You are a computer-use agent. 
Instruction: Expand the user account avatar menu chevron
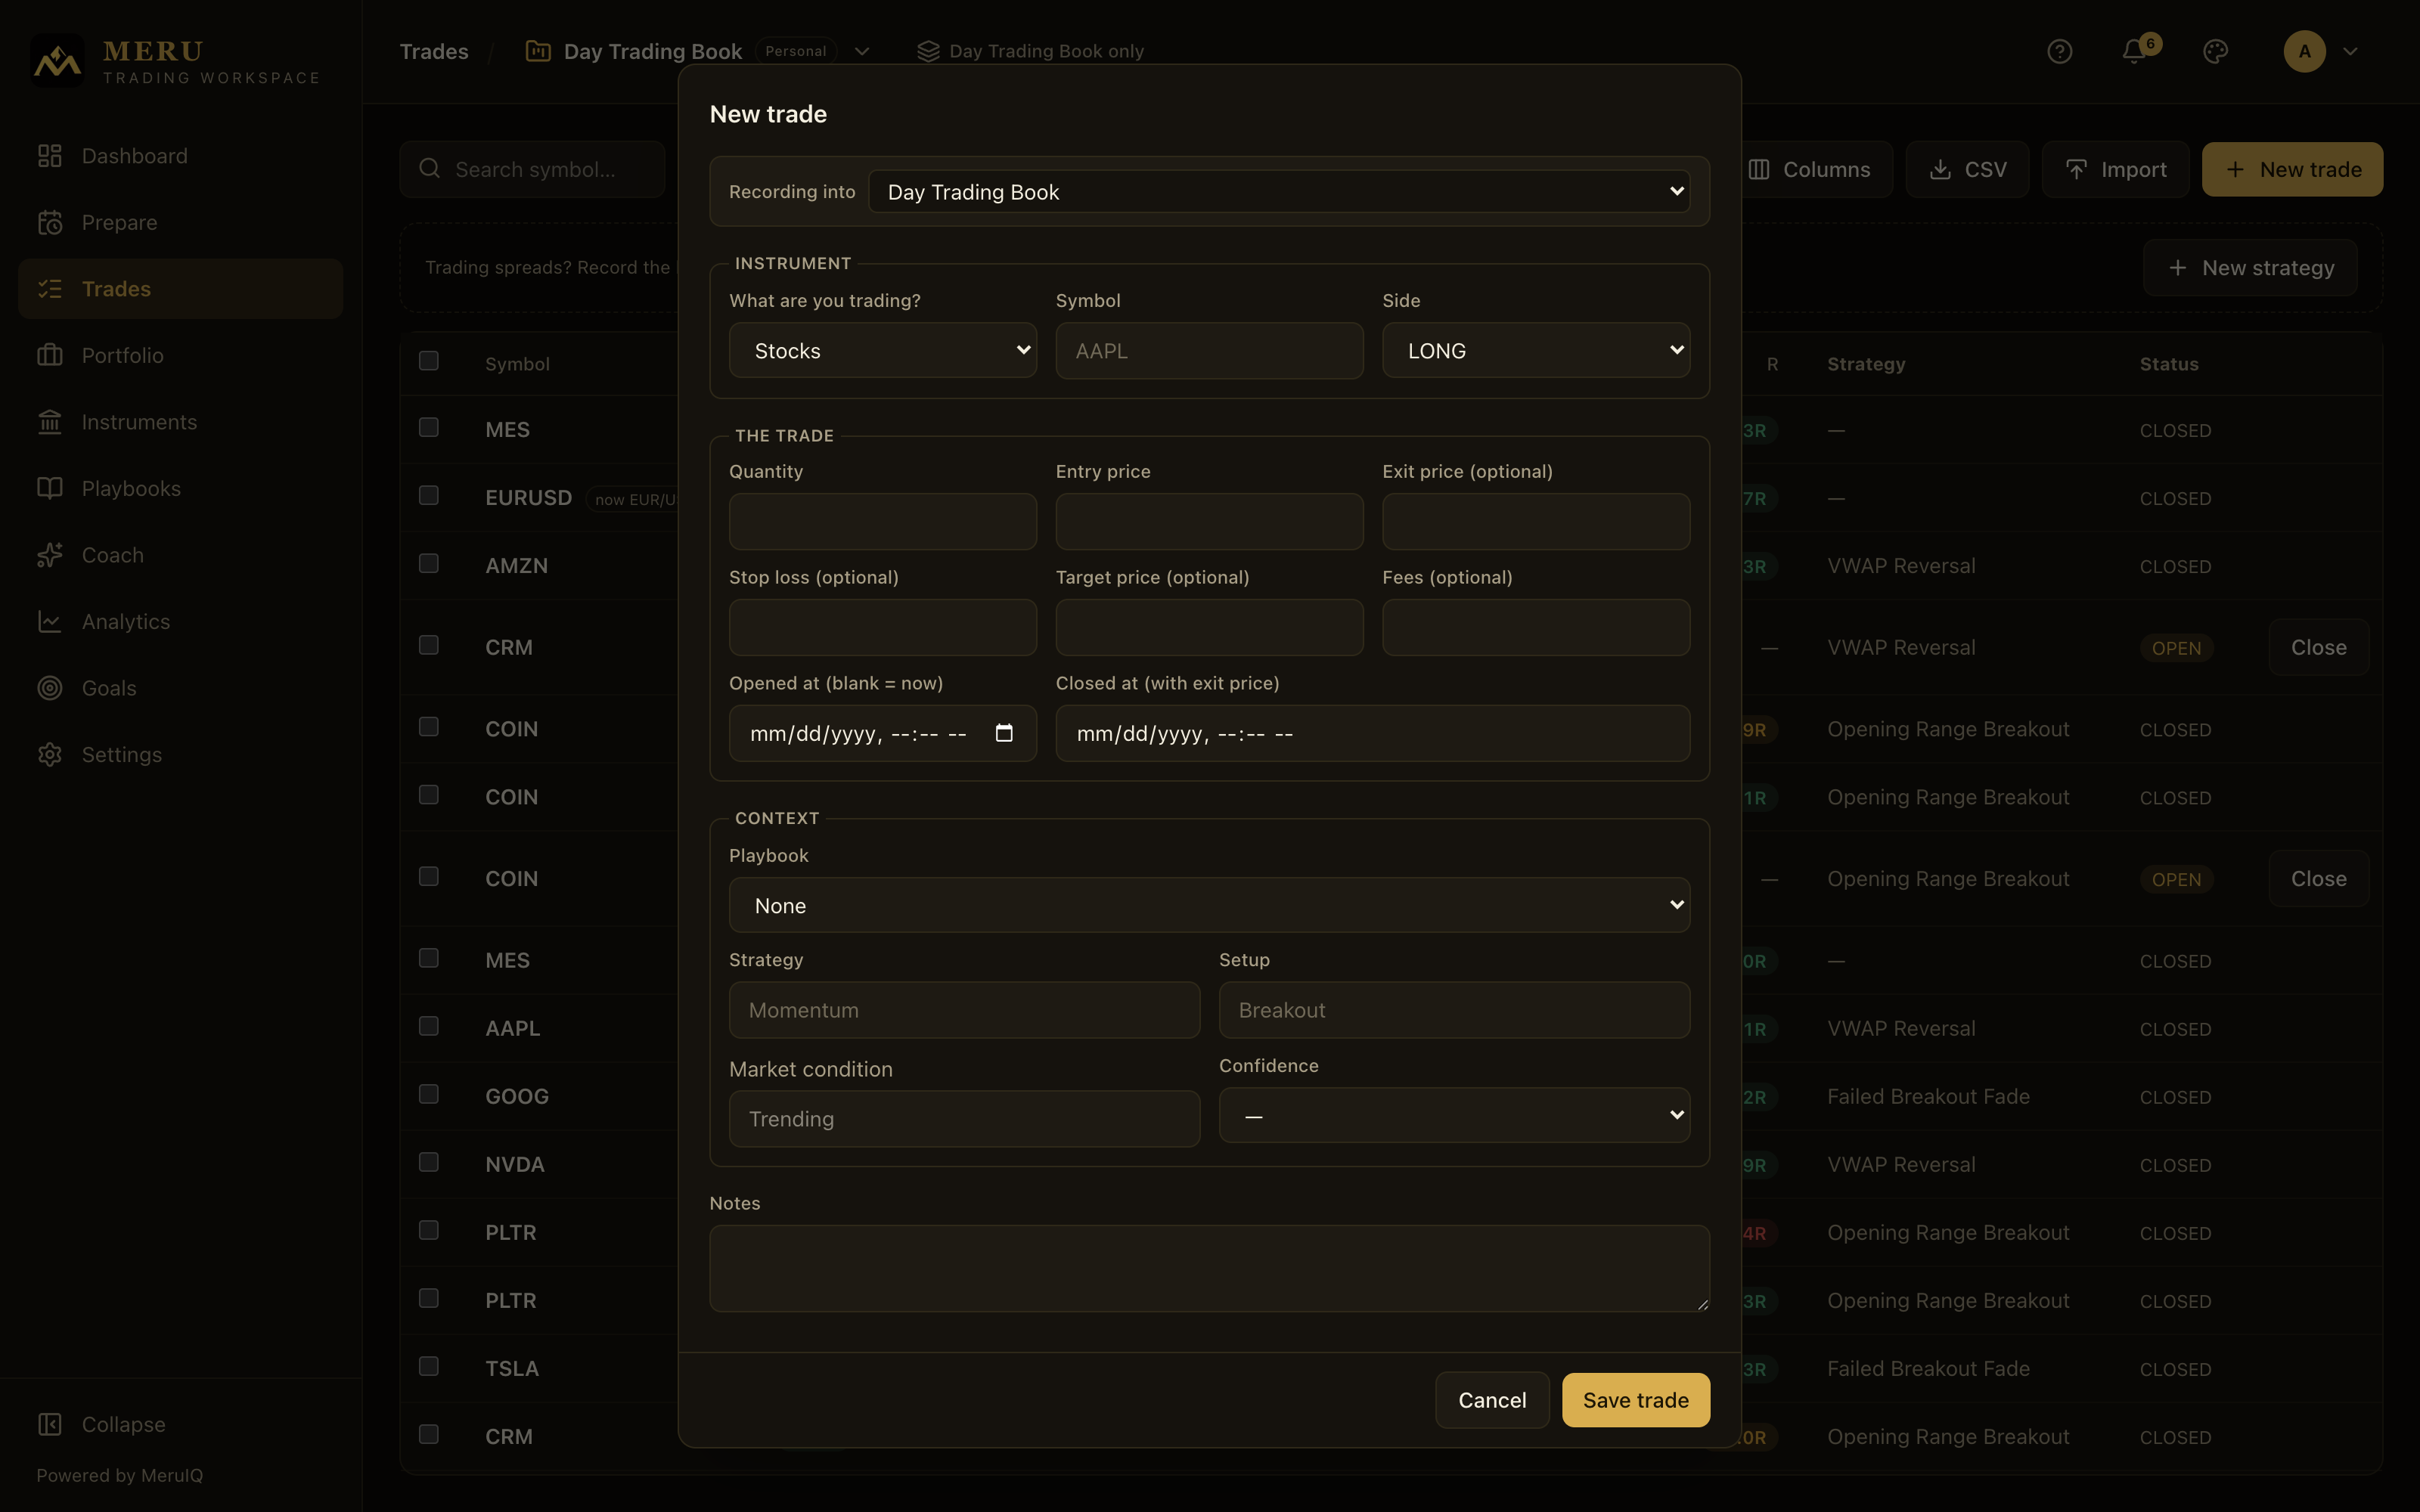(2350, 51)
